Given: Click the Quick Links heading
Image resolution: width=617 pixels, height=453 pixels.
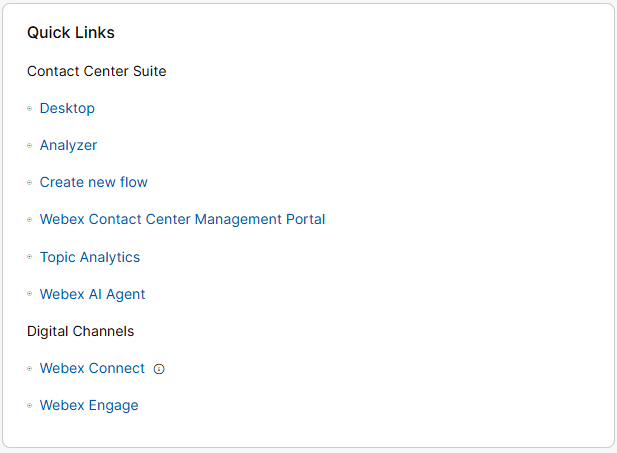Looking at the screenshot, I should (71, 33).
